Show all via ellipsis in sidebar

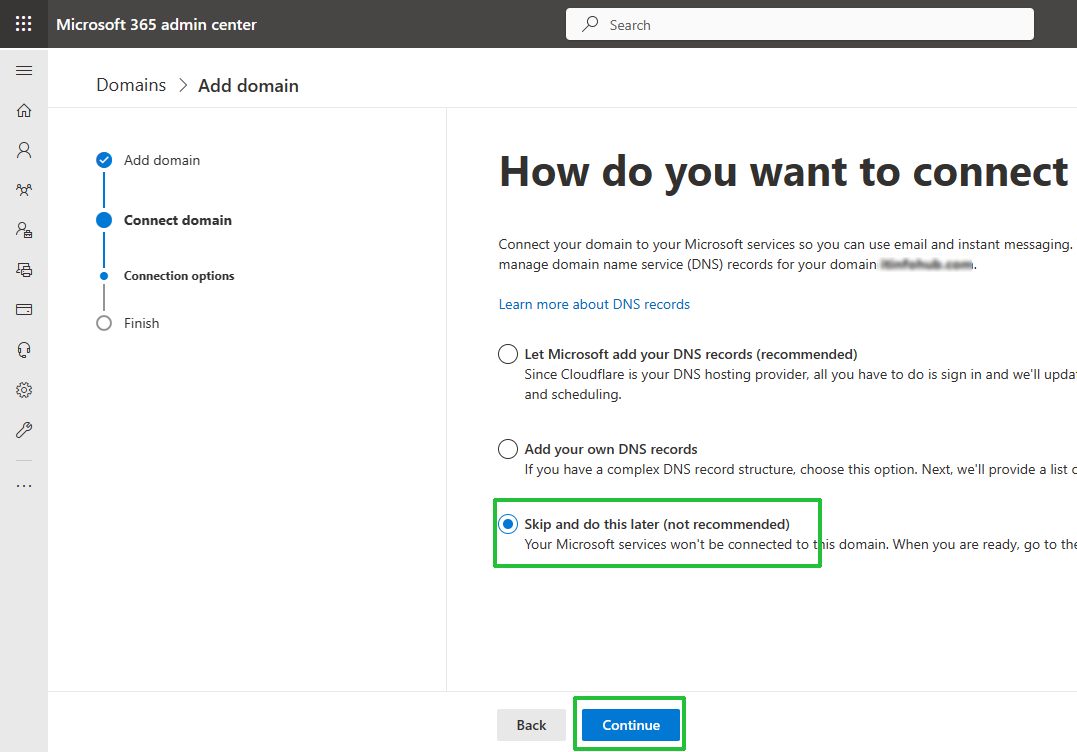pyautogui.click(x=24, y=486)
